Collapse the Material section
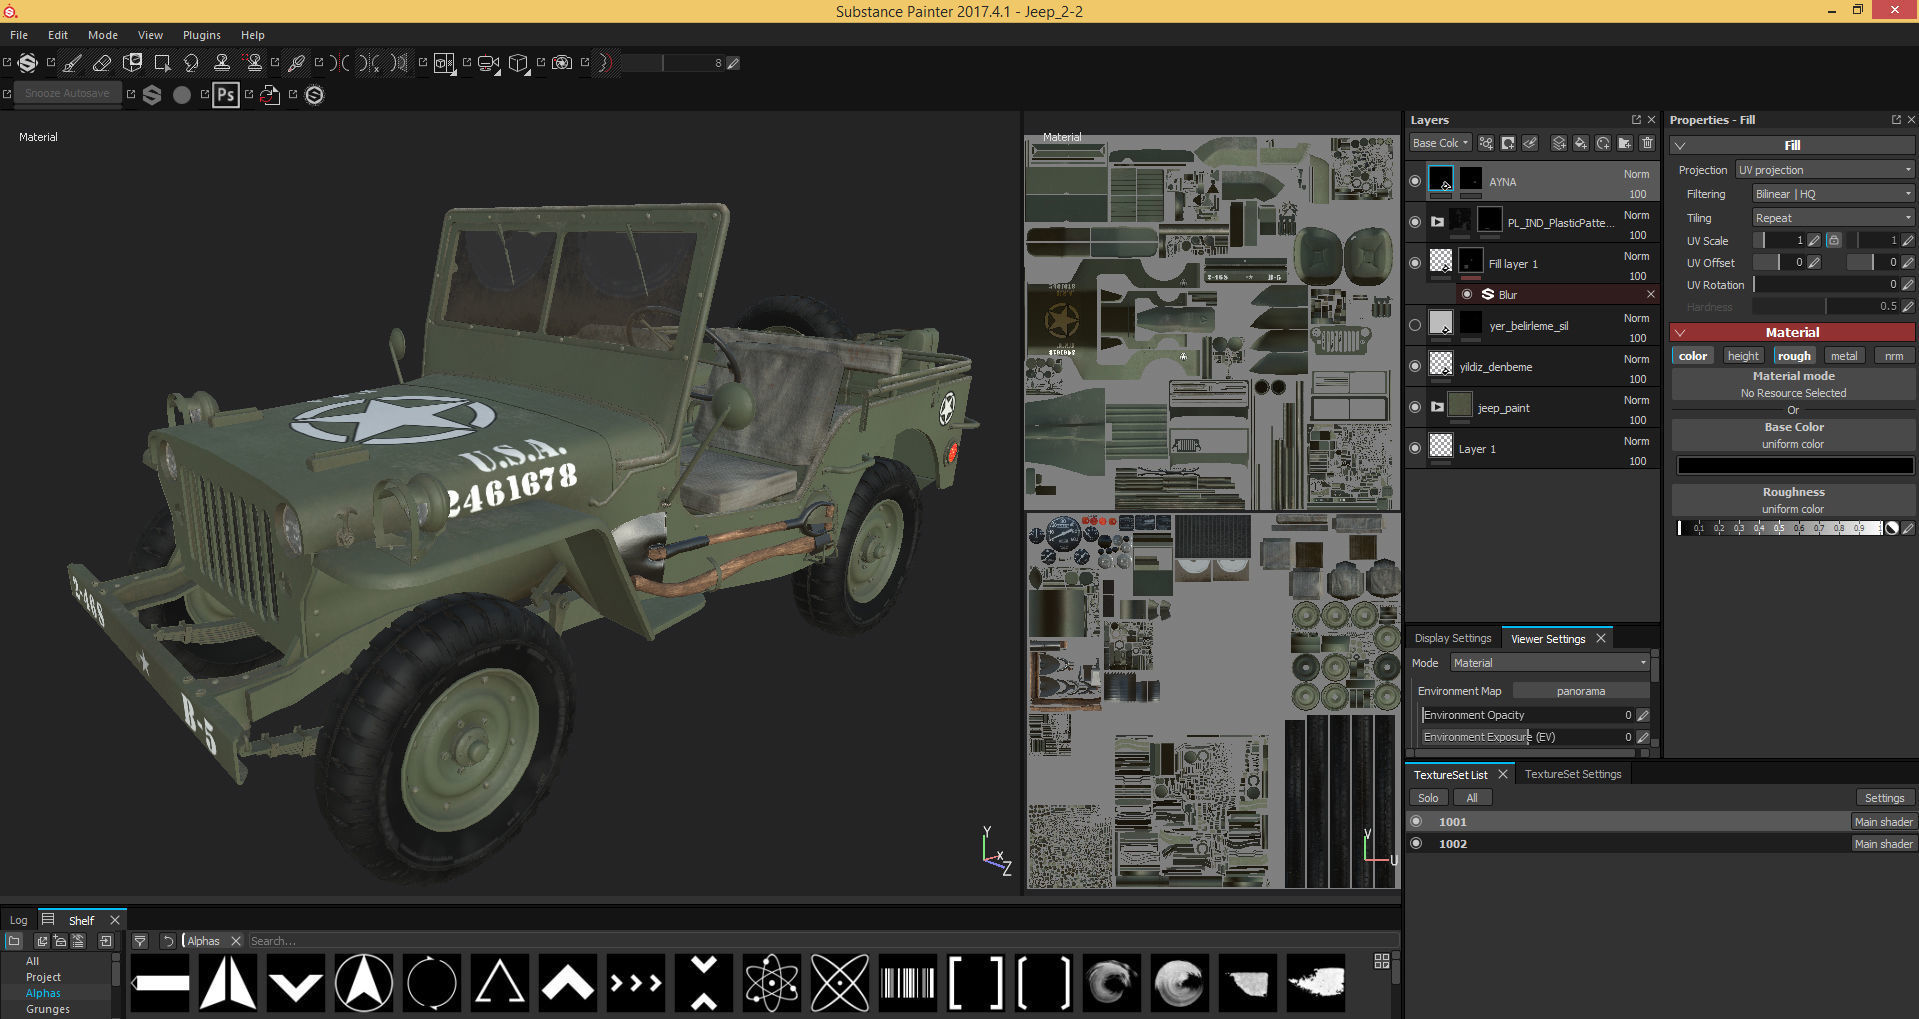The image size is (1919, 1019). point(1680,333)
